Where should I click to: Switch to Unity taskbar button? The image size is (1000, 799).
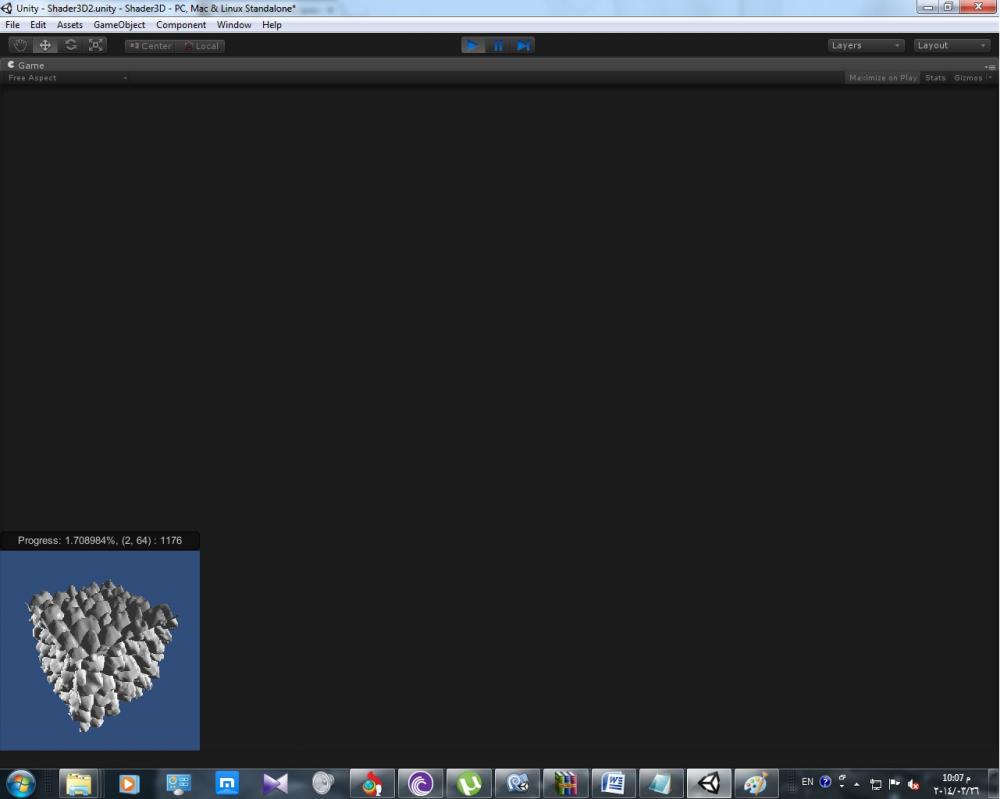click(709, 783)
